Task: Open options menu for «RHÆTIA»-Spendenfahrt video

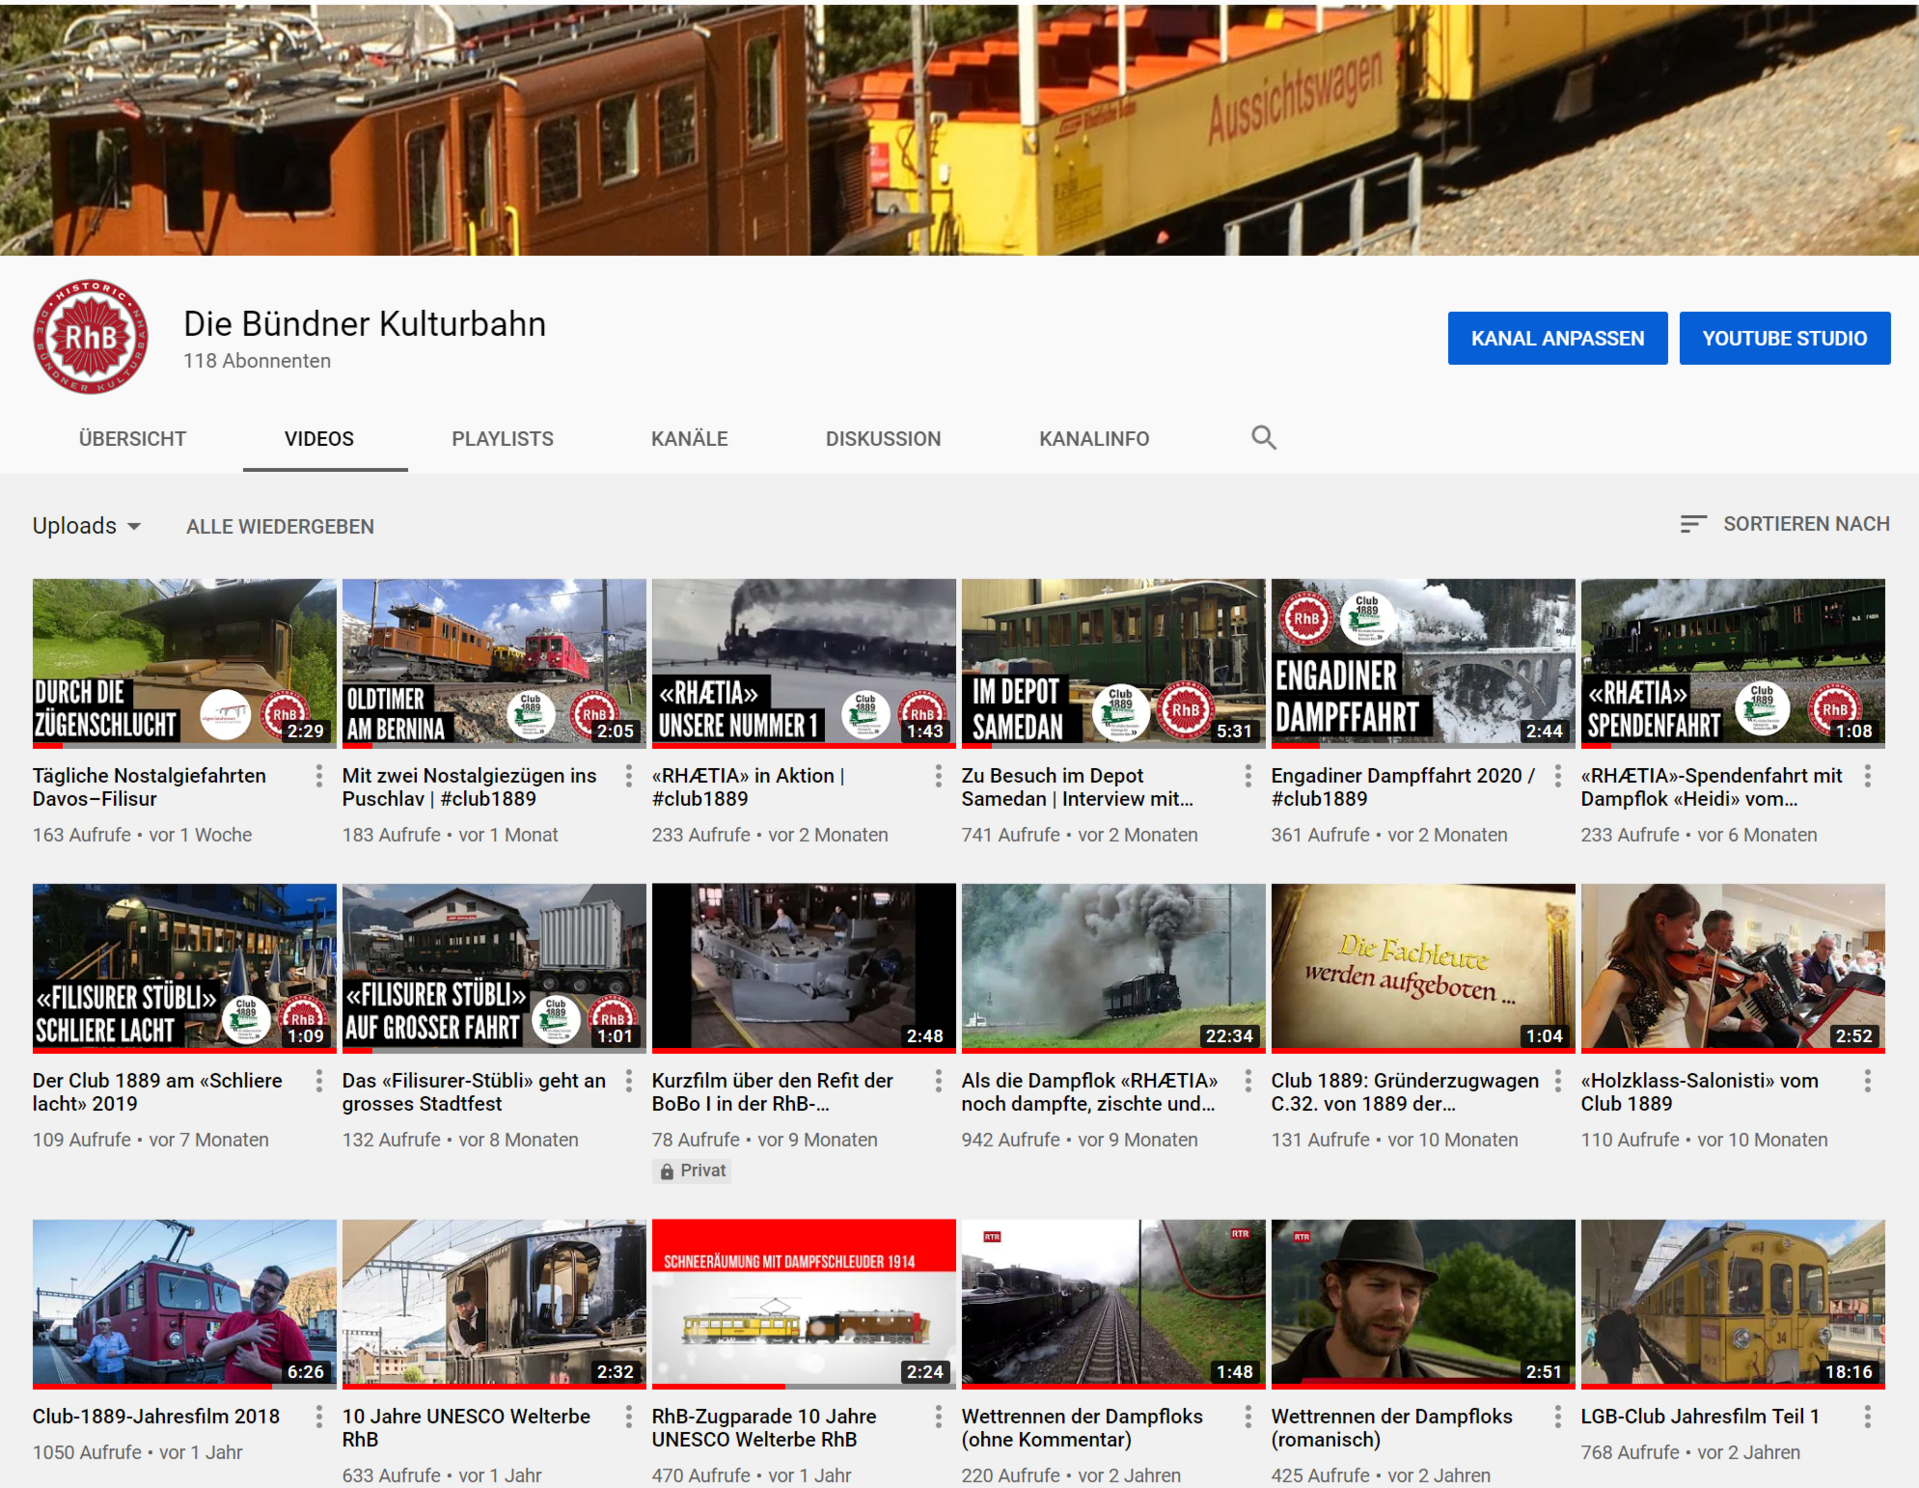Action: (x=1867, y=776)
